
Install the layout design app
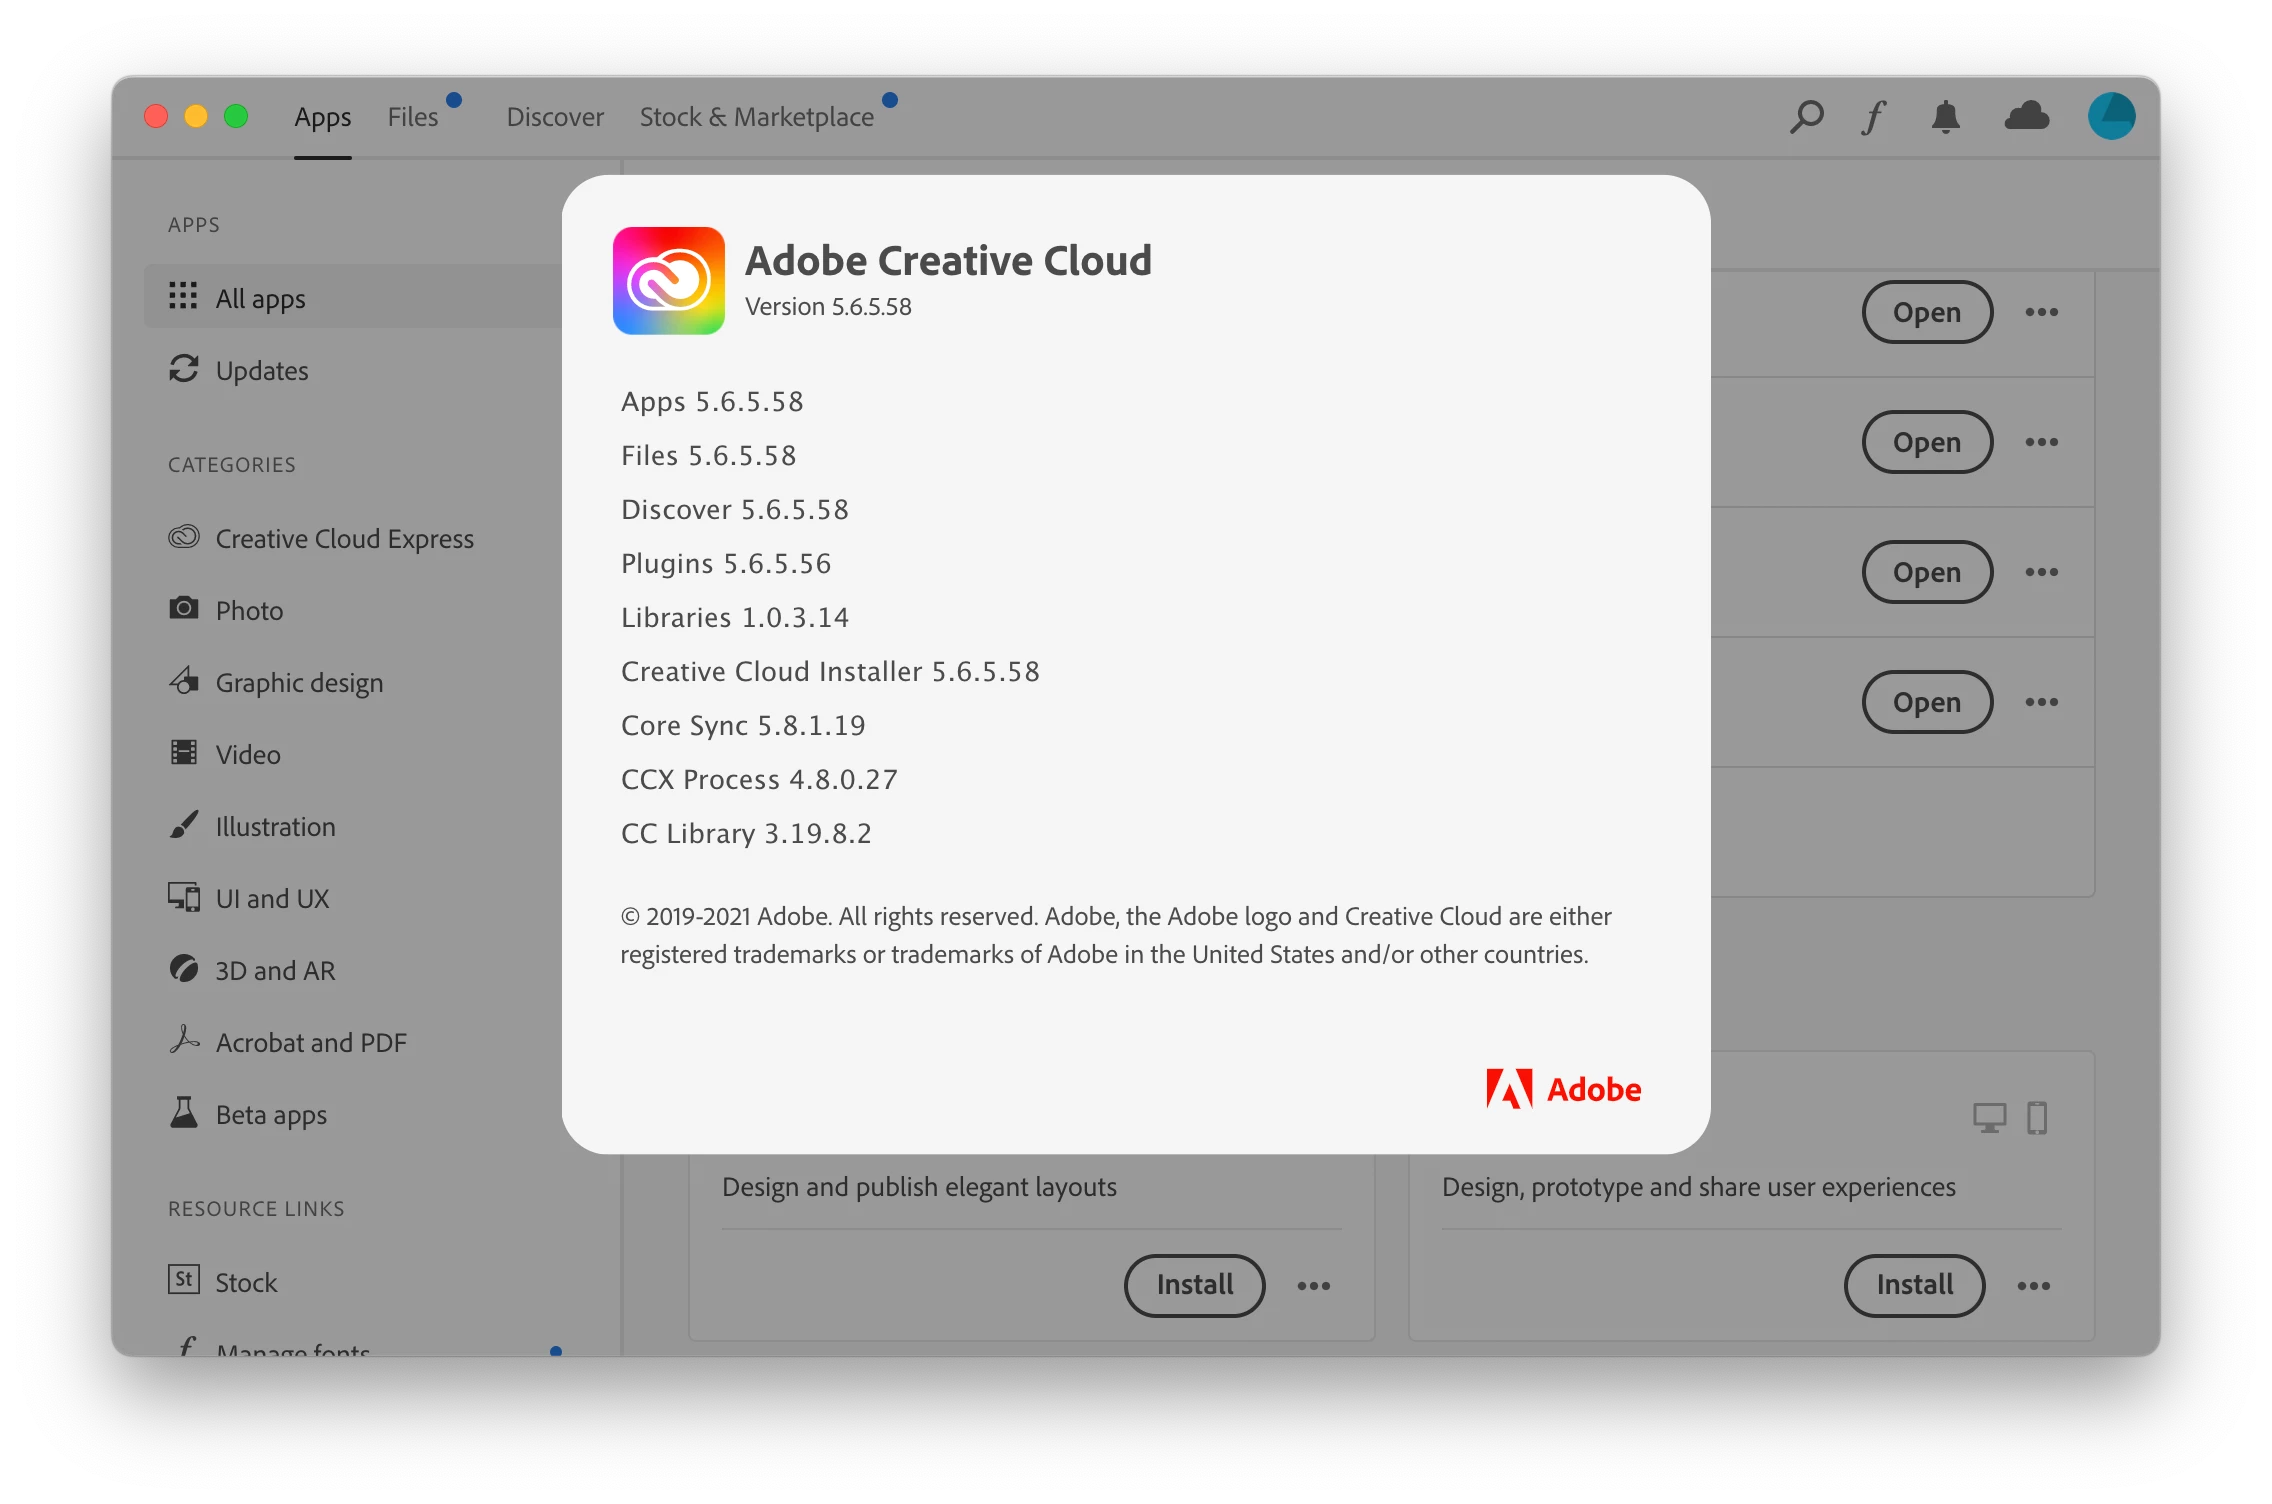tap(1194, 1285)
